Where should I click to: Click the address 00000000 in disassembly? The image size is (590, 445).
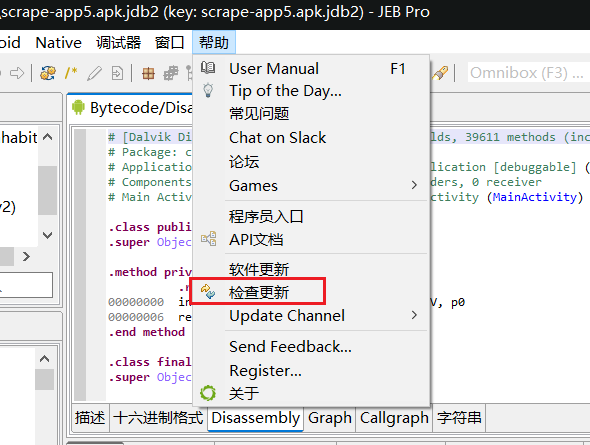(x=136, y=302)
